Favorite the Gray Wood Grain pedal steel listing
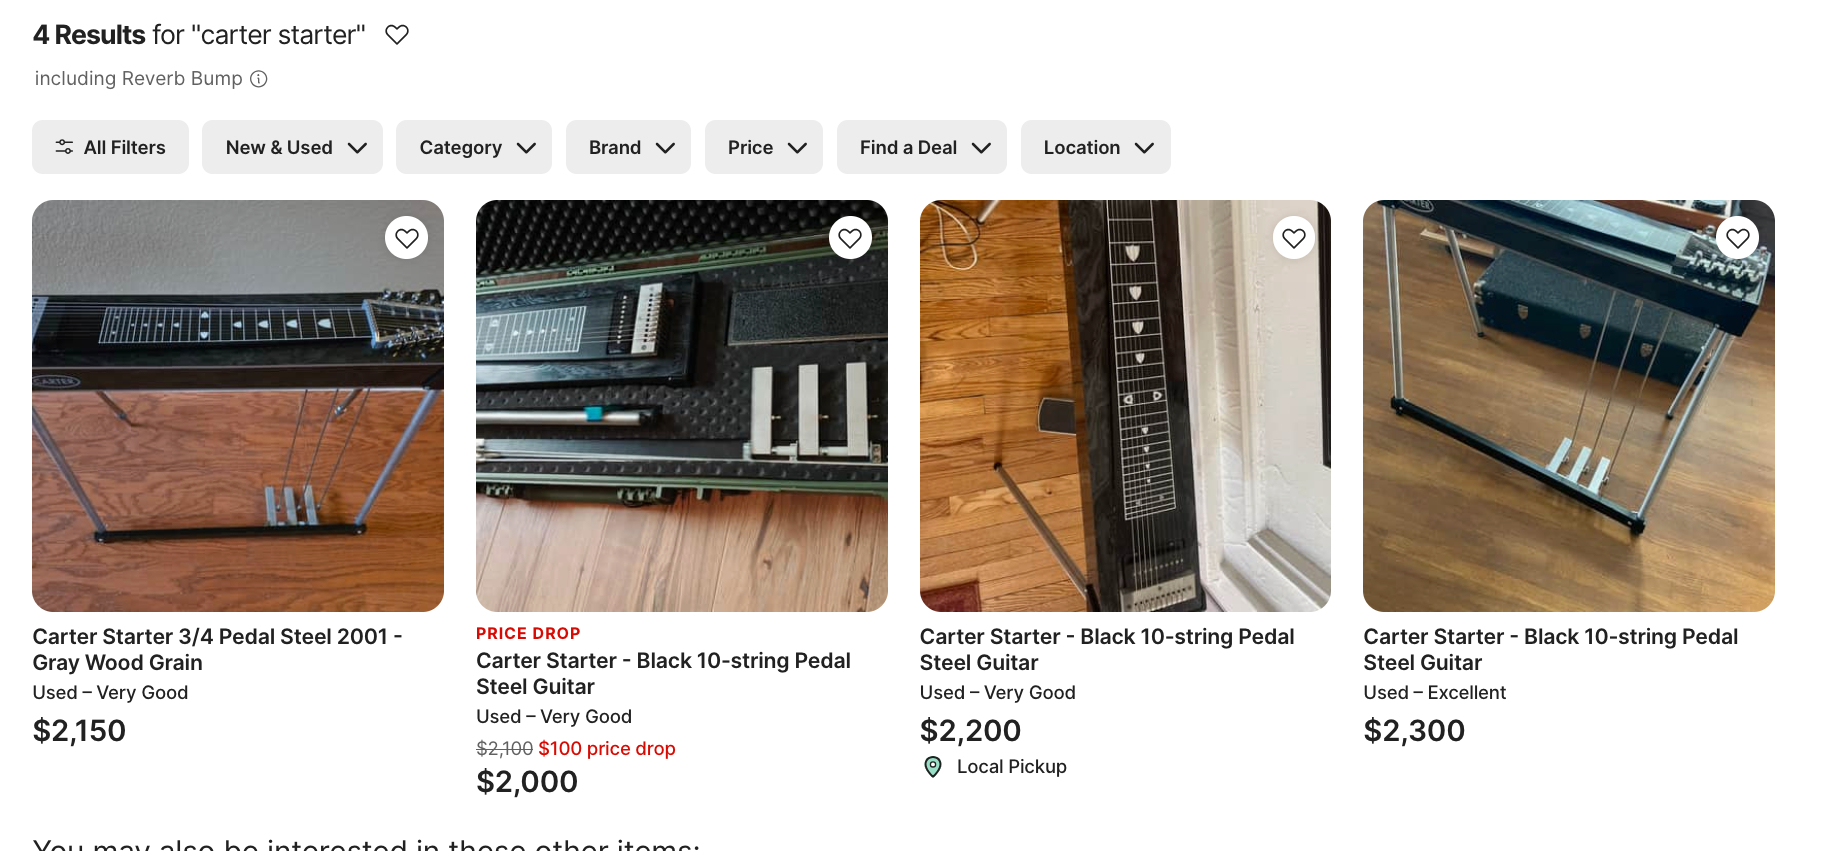The image size is (1822, 851). click(406, 238)
